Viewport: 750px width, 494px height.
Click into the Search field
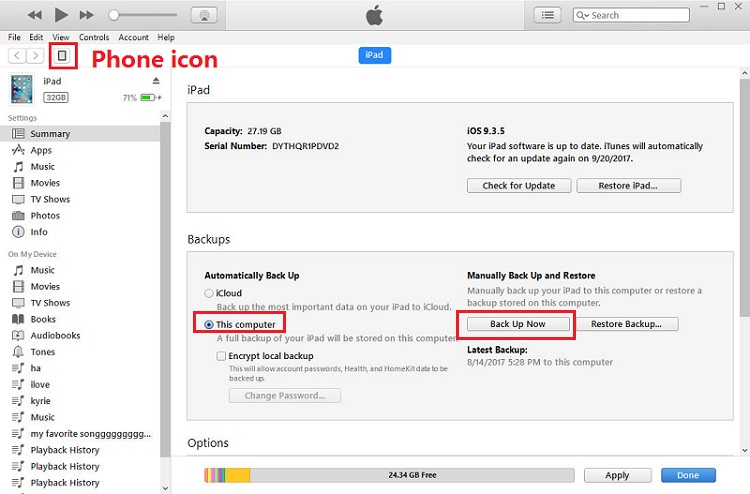(631, 15)
